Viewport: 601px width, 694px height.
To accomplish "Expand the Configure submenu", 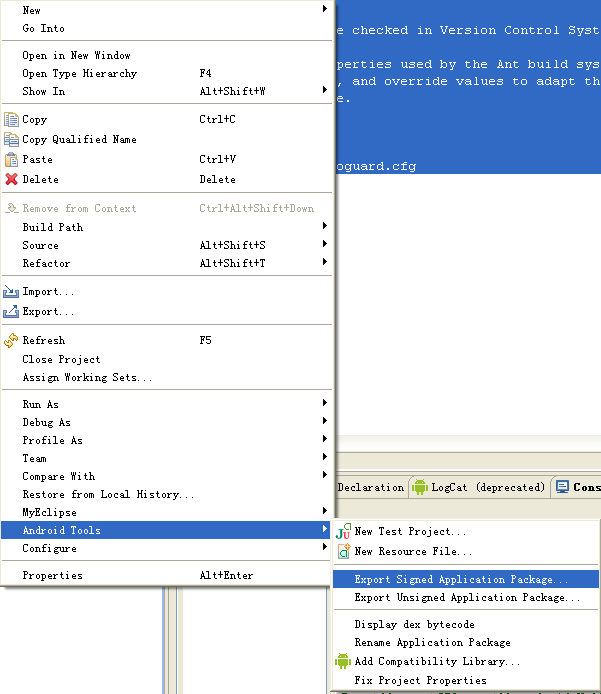I will [x=325, y=548].
